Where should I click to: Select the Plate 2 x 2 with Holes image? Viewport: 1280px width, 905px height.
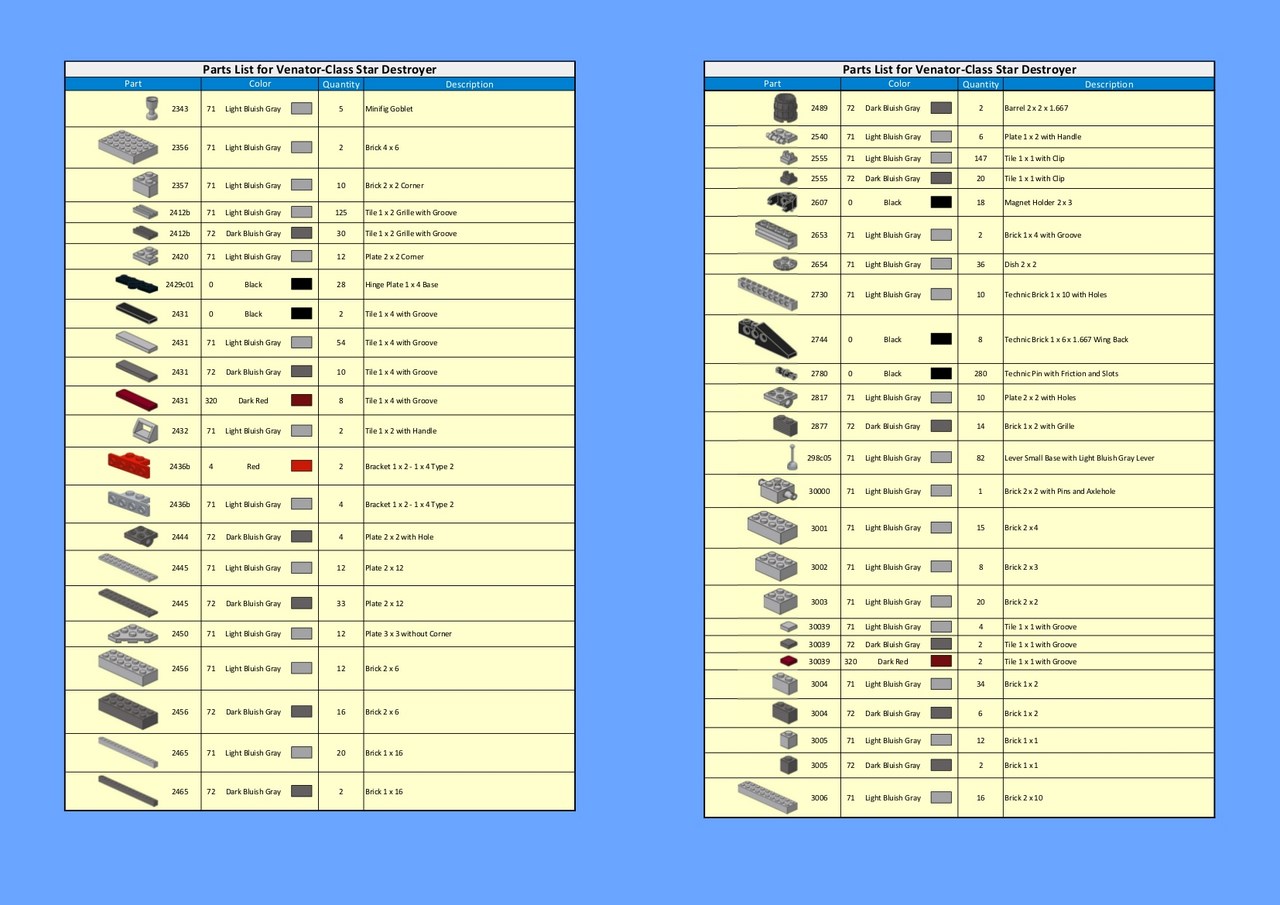coord(781,397)
